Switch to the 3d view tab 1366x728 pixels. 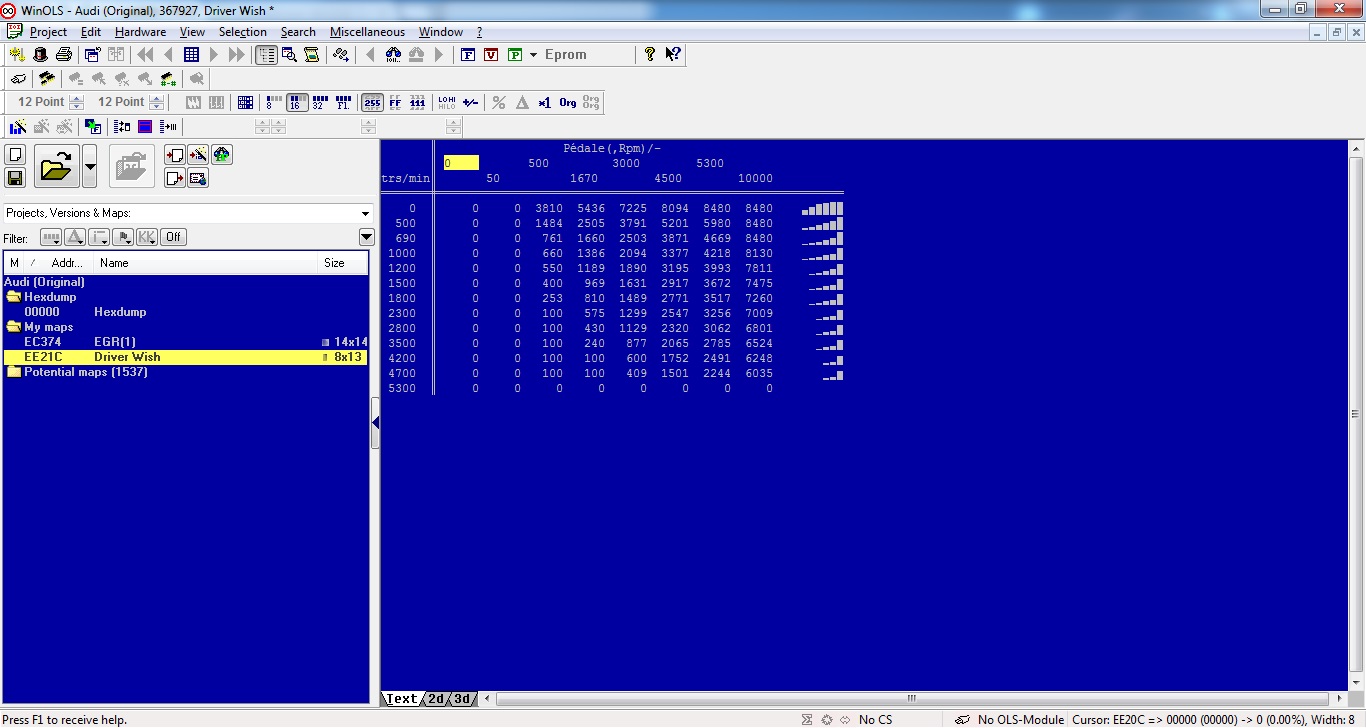tap(463, 699)
